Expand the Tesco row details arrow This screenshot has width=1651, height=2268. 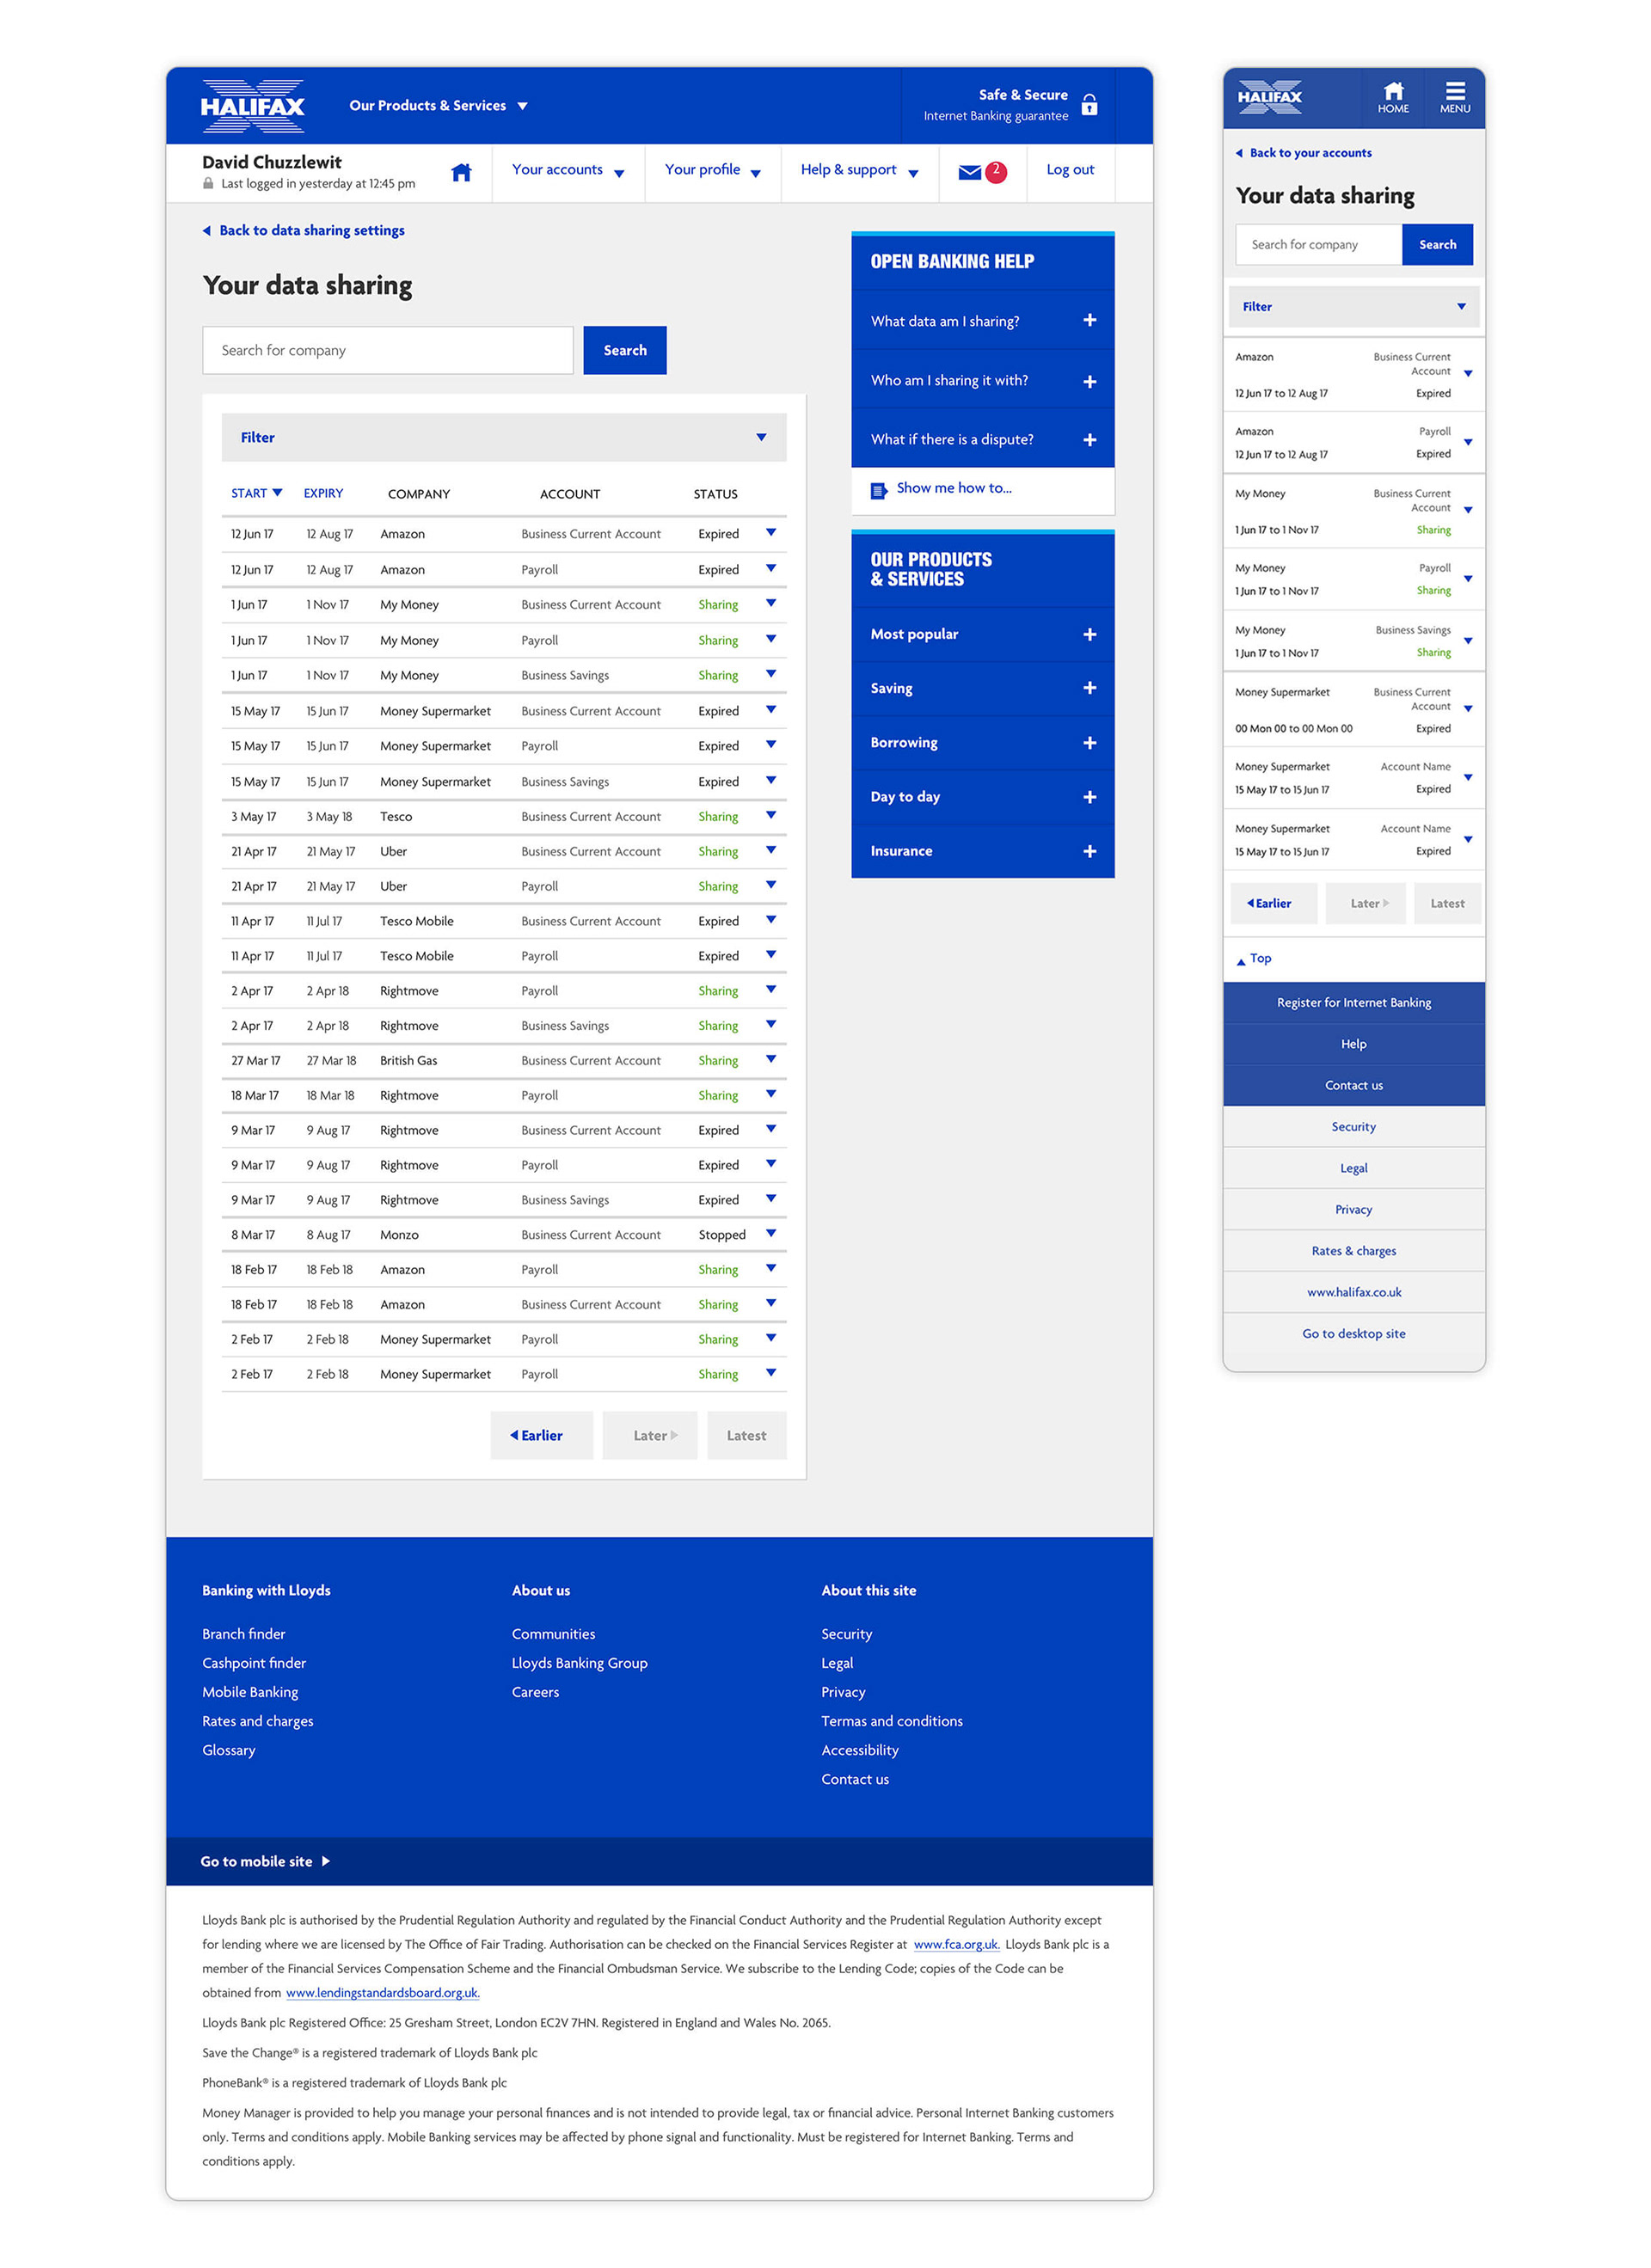[770, 816]
